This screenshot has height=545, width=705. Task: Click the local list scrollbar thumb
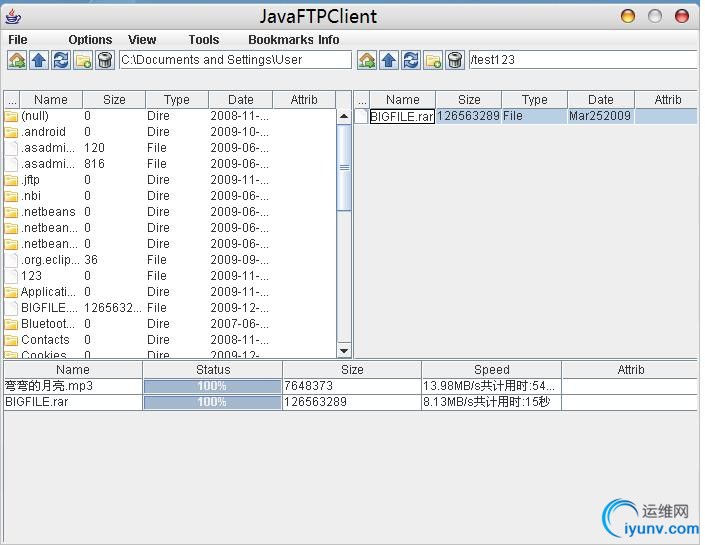[344, 168]
